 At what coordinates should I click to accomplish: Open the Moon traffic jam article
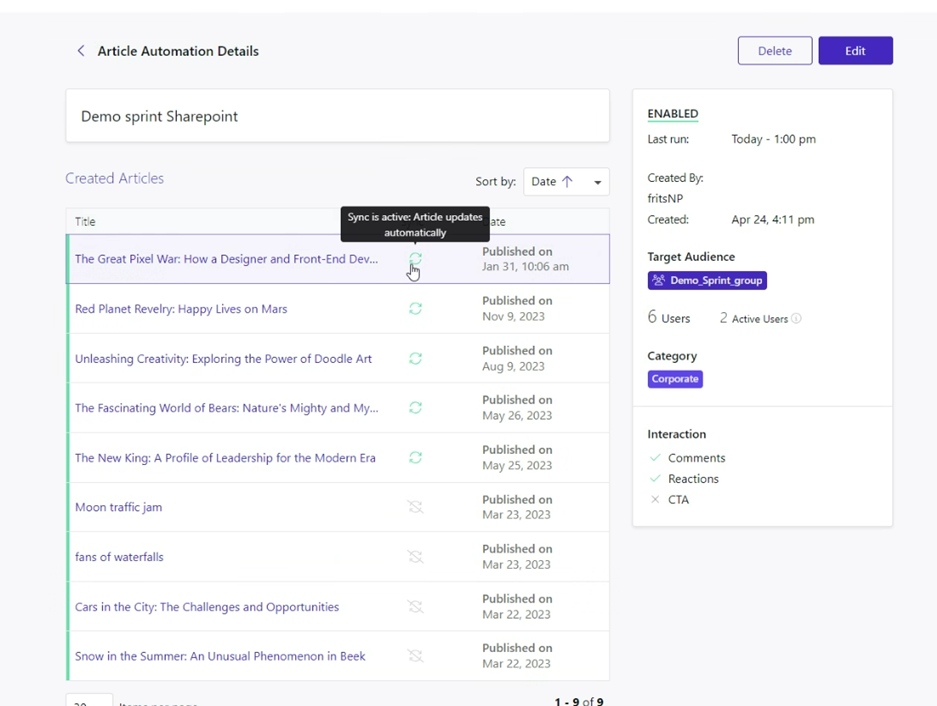(118, 508)
